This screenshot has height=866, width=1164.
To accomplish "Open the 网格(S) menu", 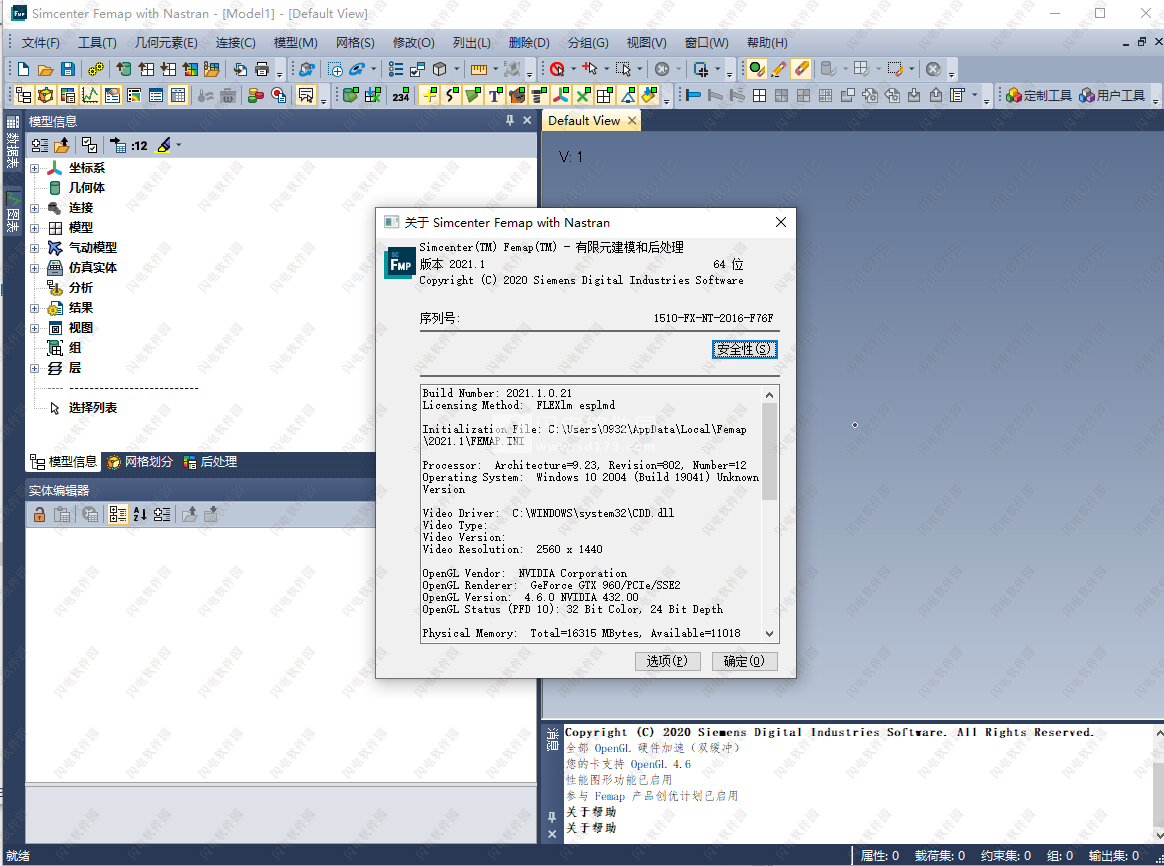I will [x=355, y=43].
